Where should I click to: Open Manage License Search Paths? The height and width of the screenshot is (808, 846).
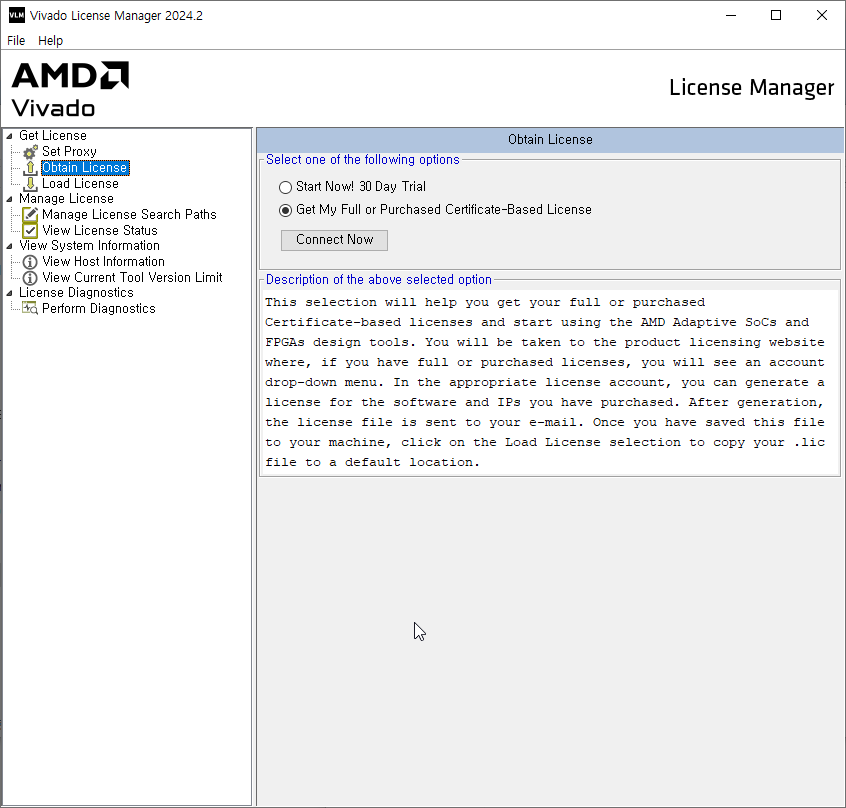point(129,215)
